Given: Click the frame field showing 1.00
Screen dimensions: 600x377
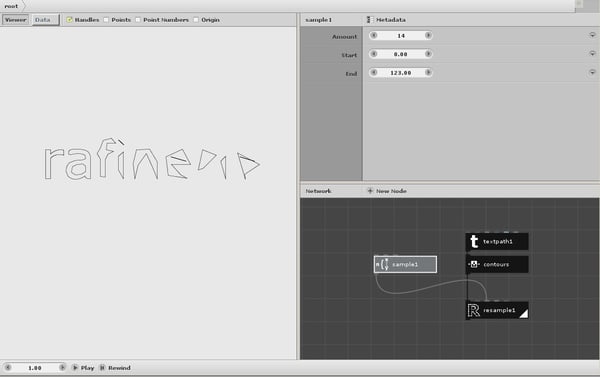Looking at the screenshot, I should pyautogui.click(x=35, y=368).
